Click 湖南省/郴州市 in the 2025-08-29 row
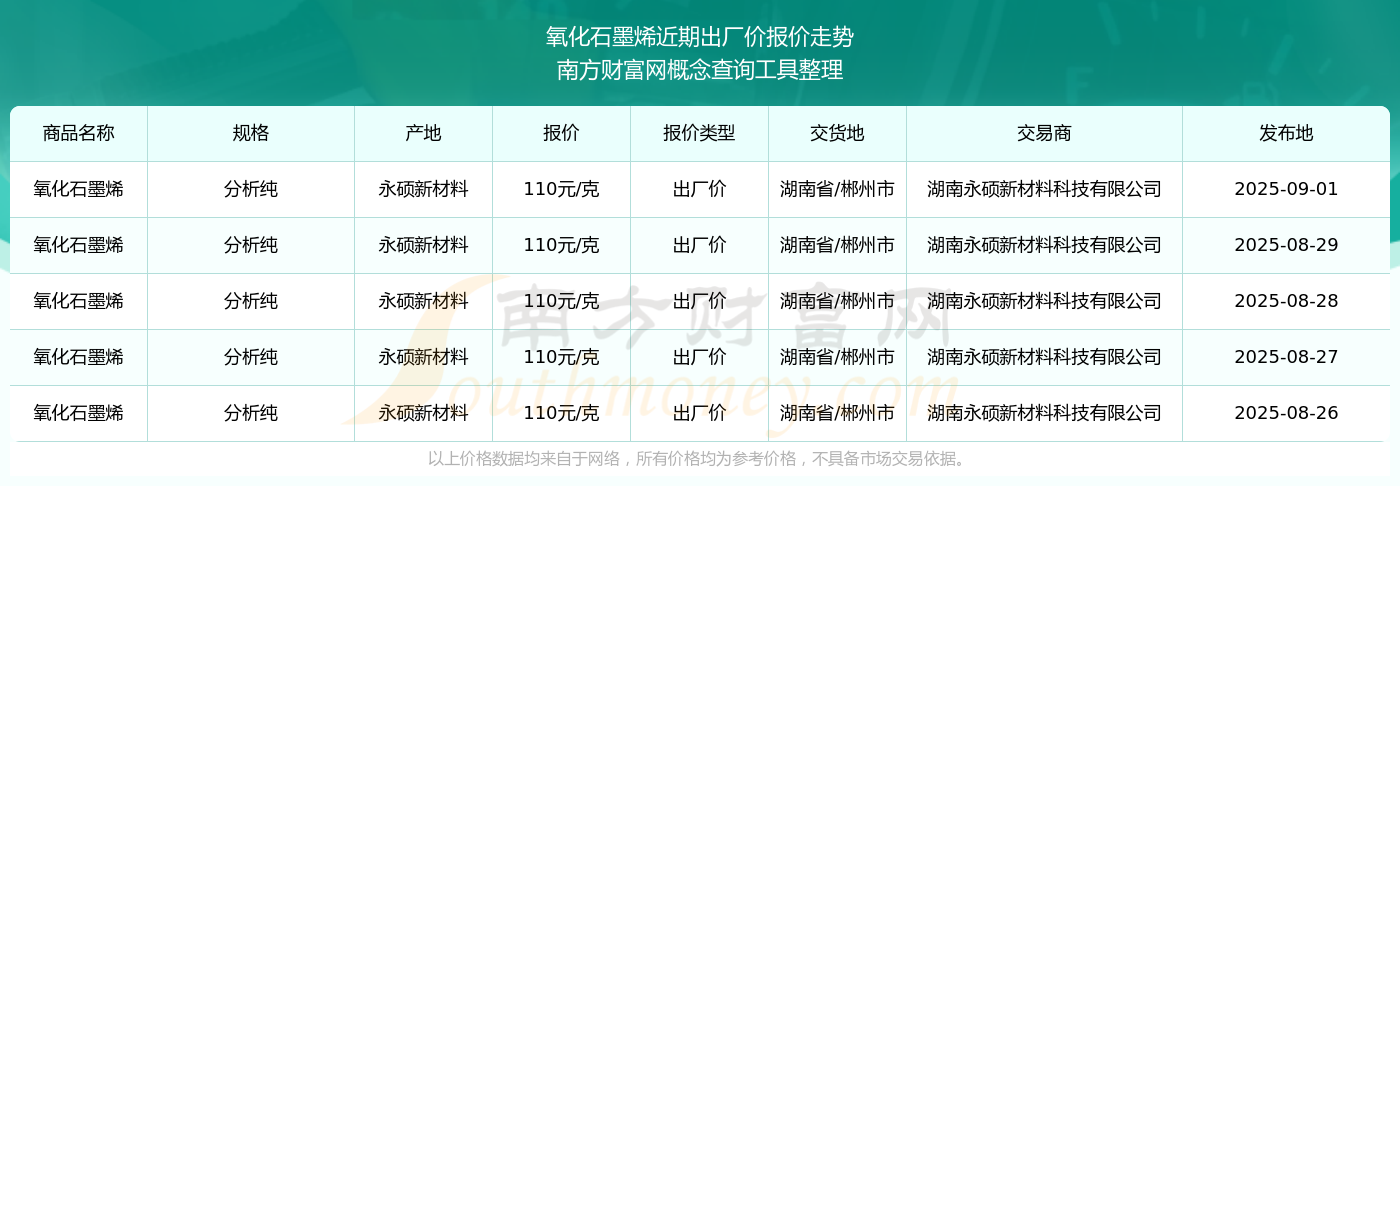The height and width of the screenshot is (1205, 1400). (837, 245)
